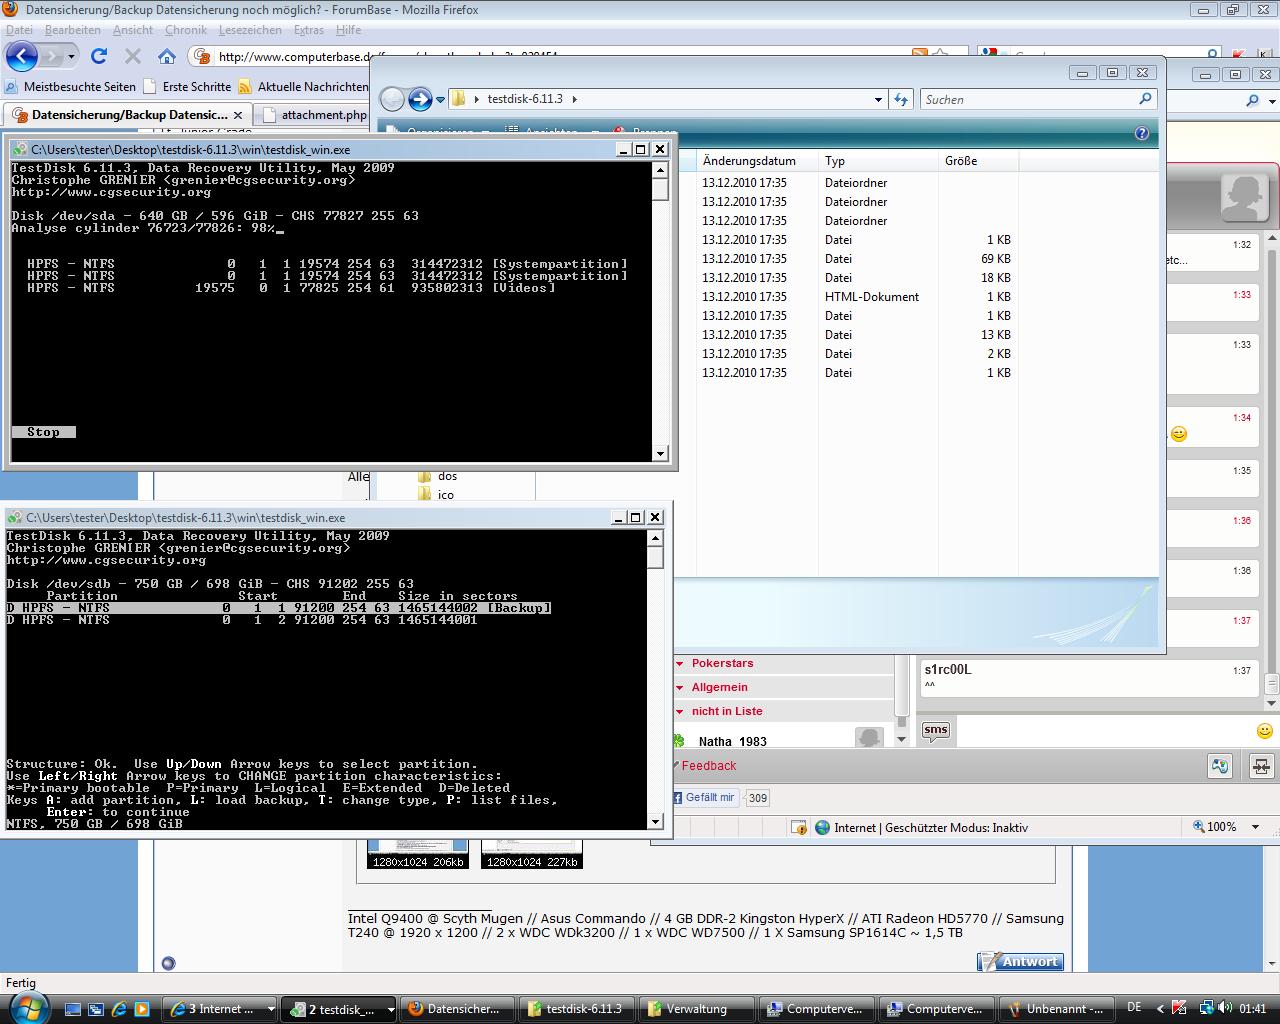Click popup blocker status bar icon
This screenshot has width=1280, height=1024.
point(799,827)
